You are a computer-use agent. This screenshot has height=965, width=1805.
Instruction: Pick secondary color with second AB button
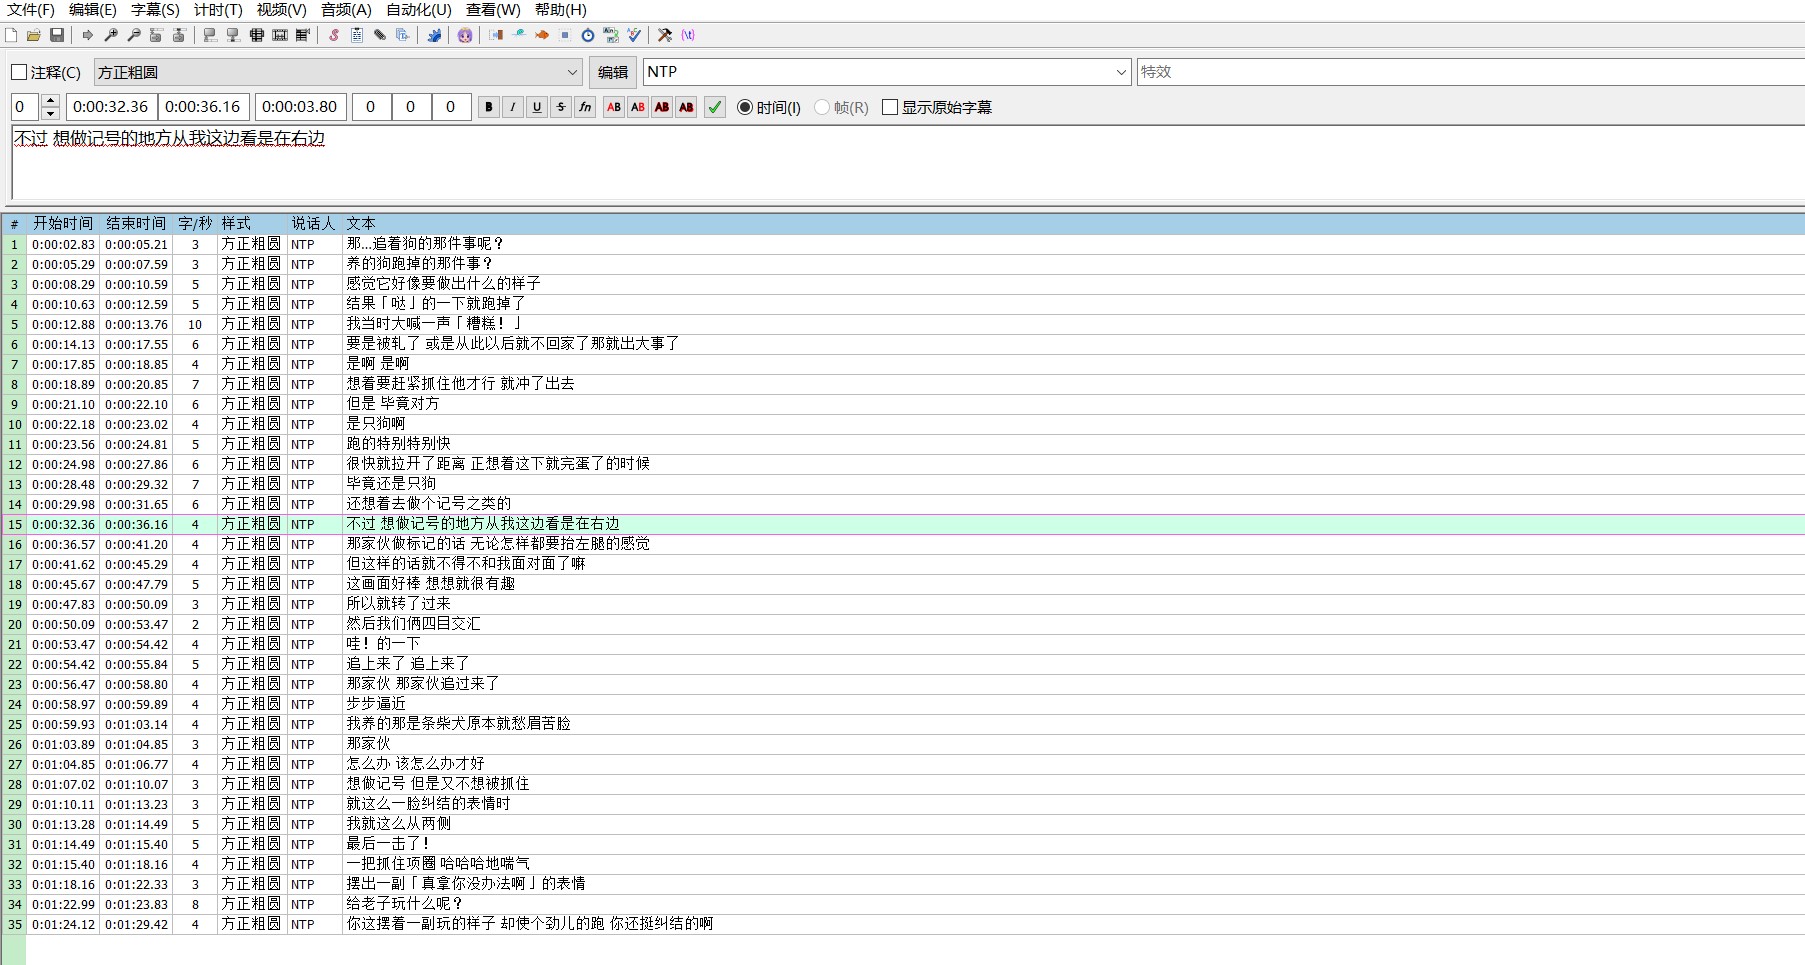click(638, 107)
